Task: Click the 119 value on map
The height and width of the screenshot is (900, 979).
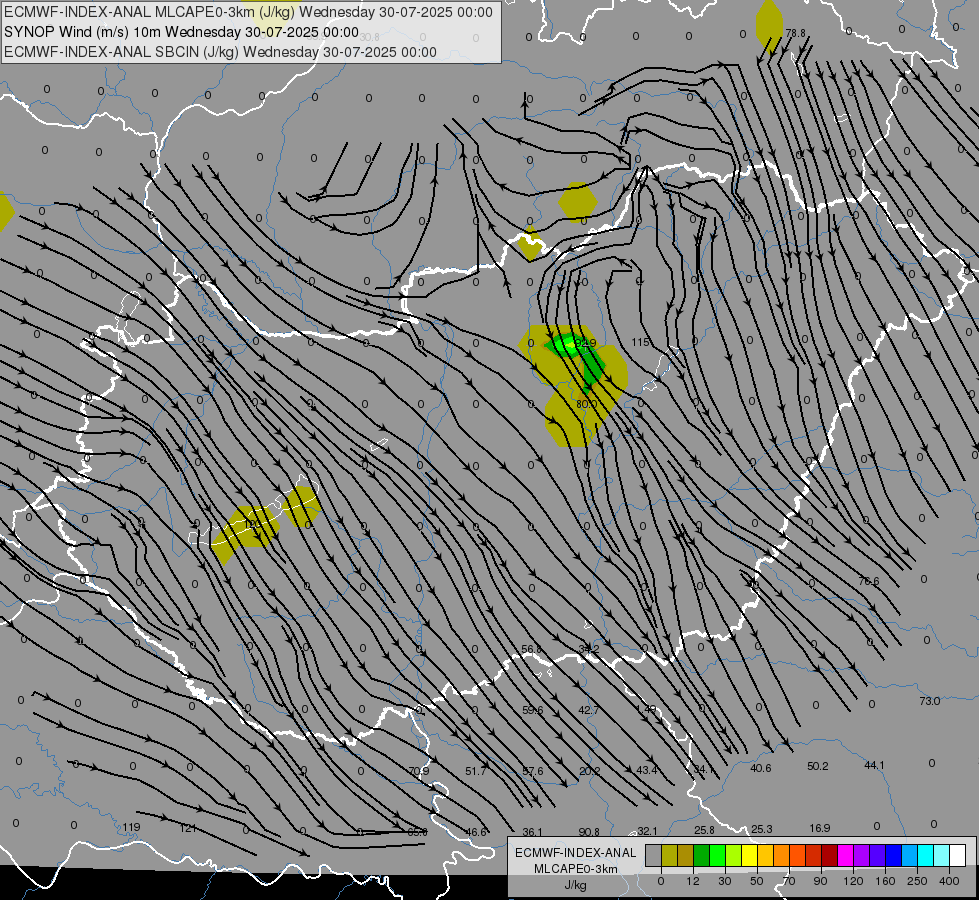Action: click(x=131, y=828)
